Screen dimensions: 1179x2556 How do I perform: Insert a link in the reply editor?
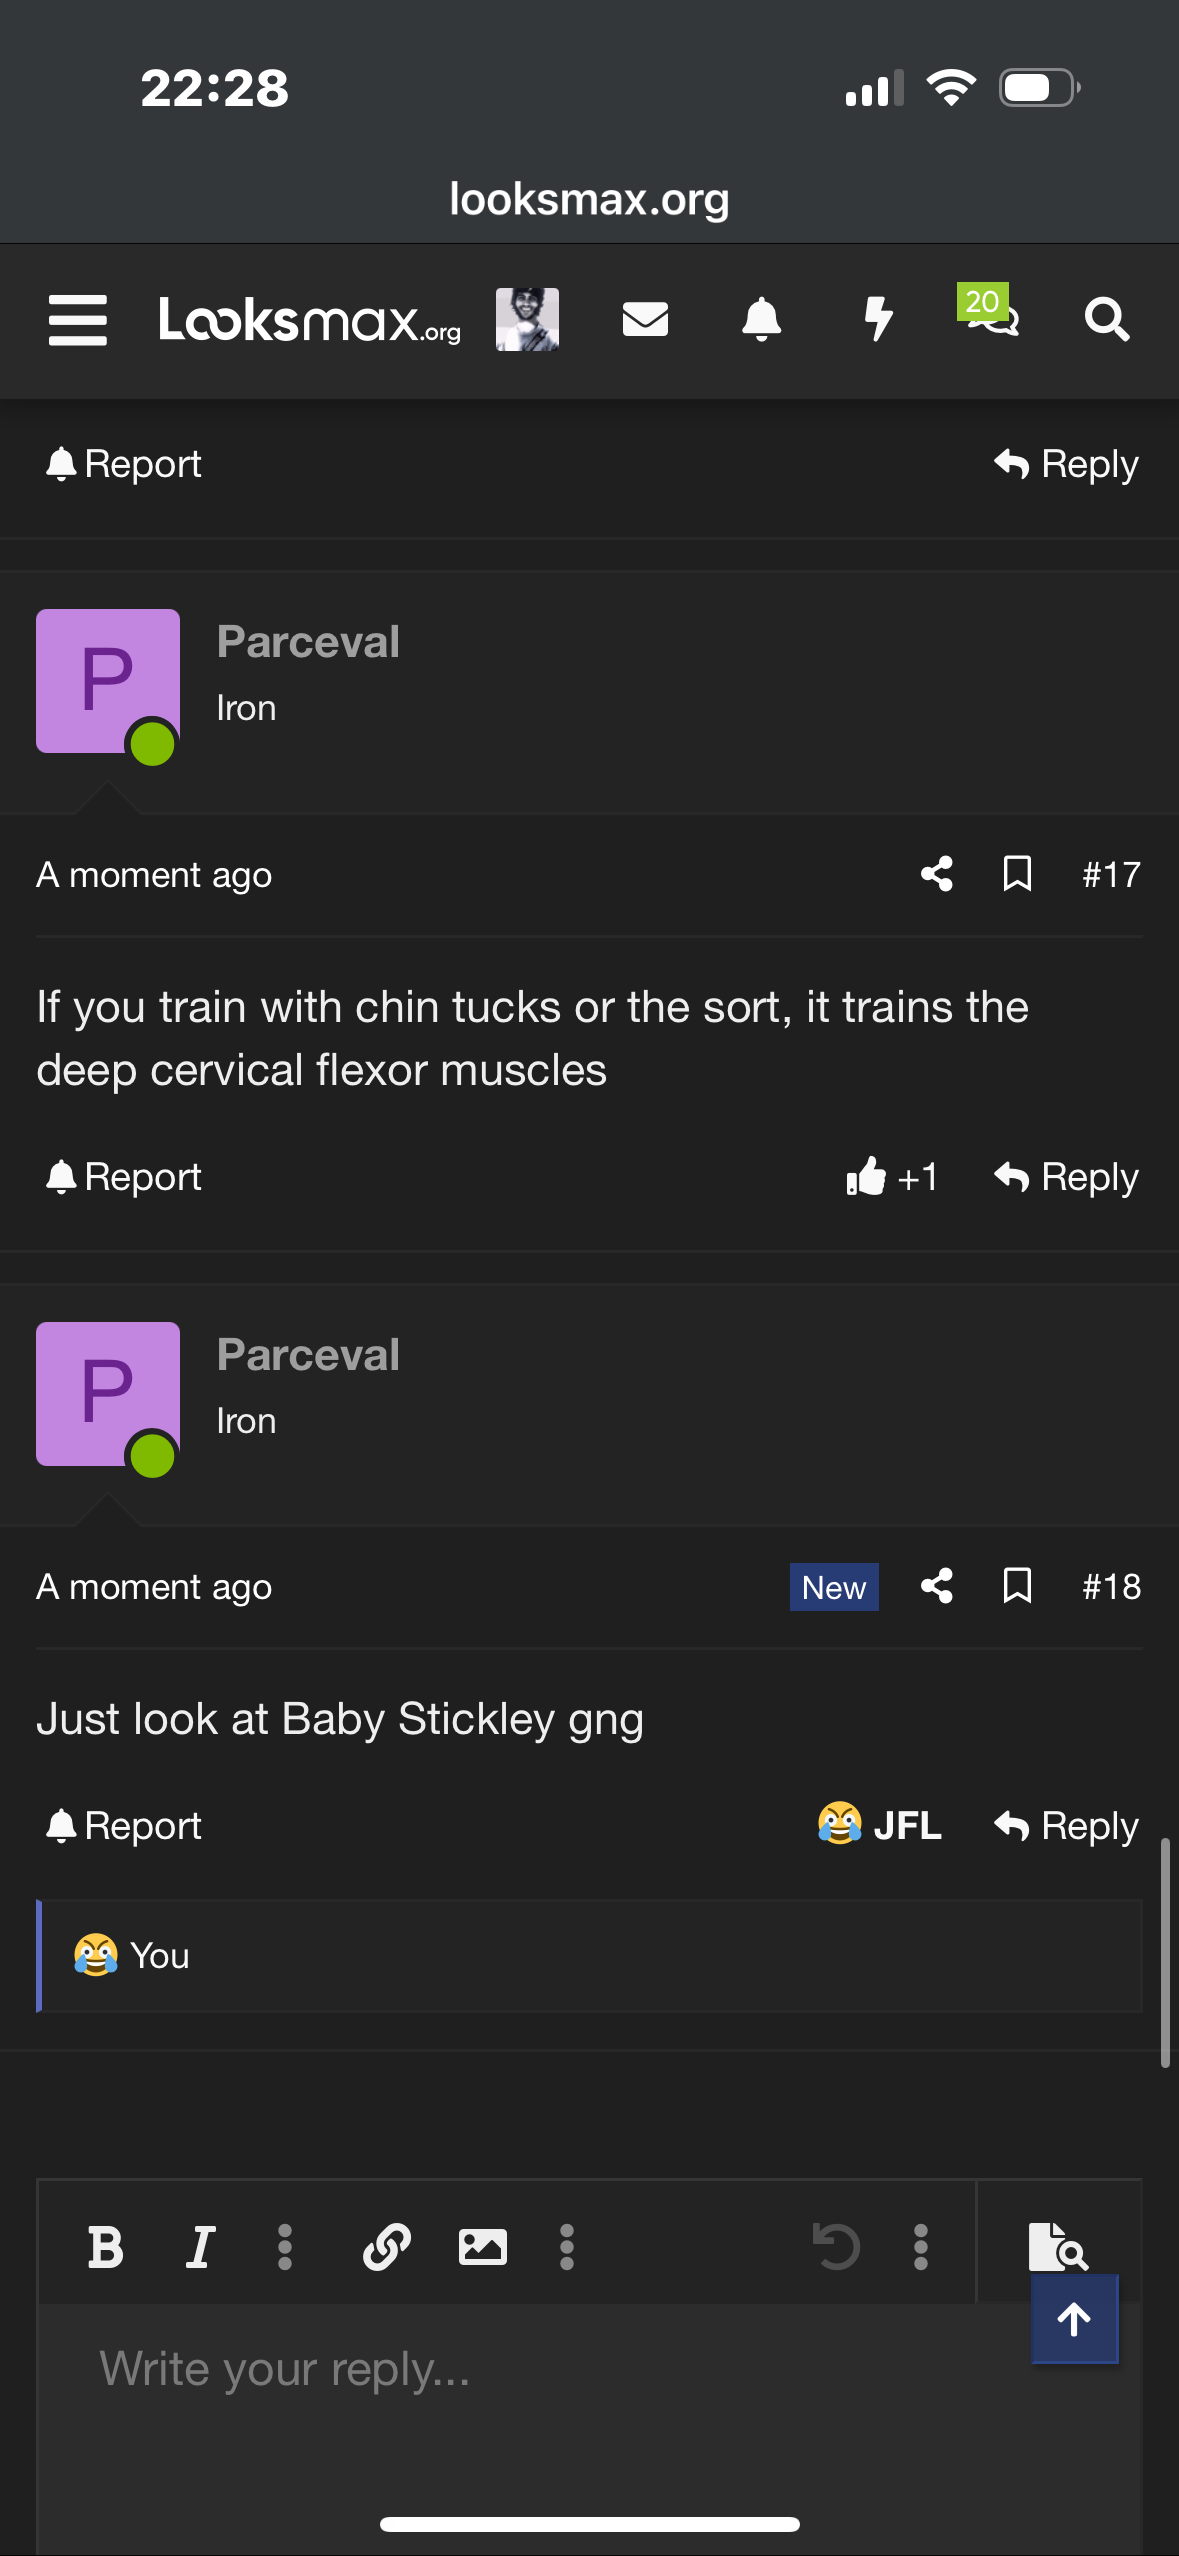tap(387, 2247)
